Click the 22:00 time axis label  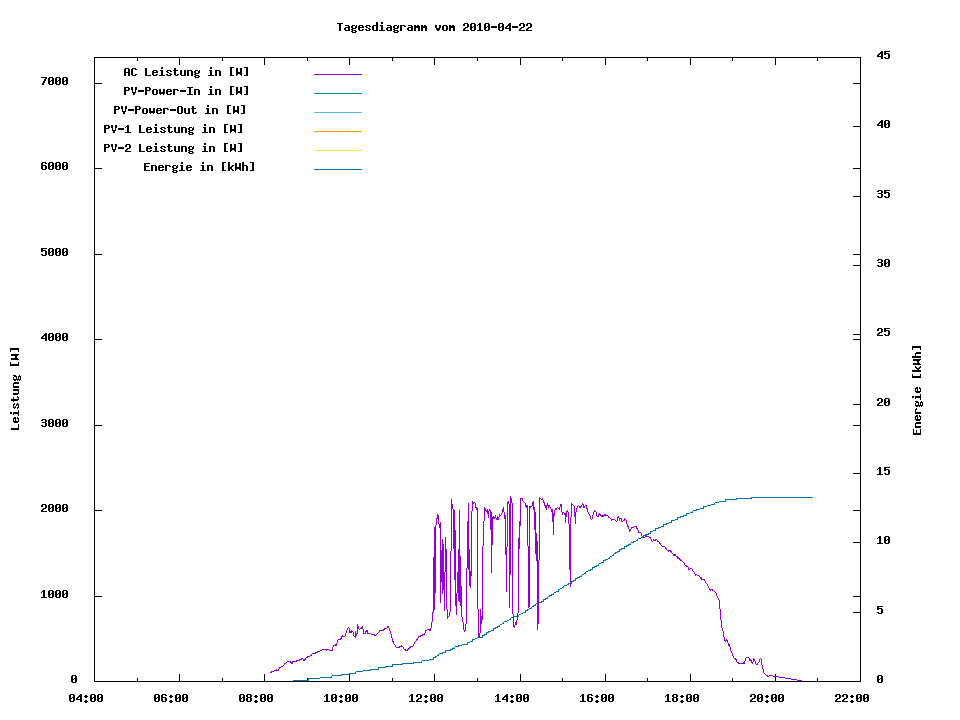(x=851, y=698)
